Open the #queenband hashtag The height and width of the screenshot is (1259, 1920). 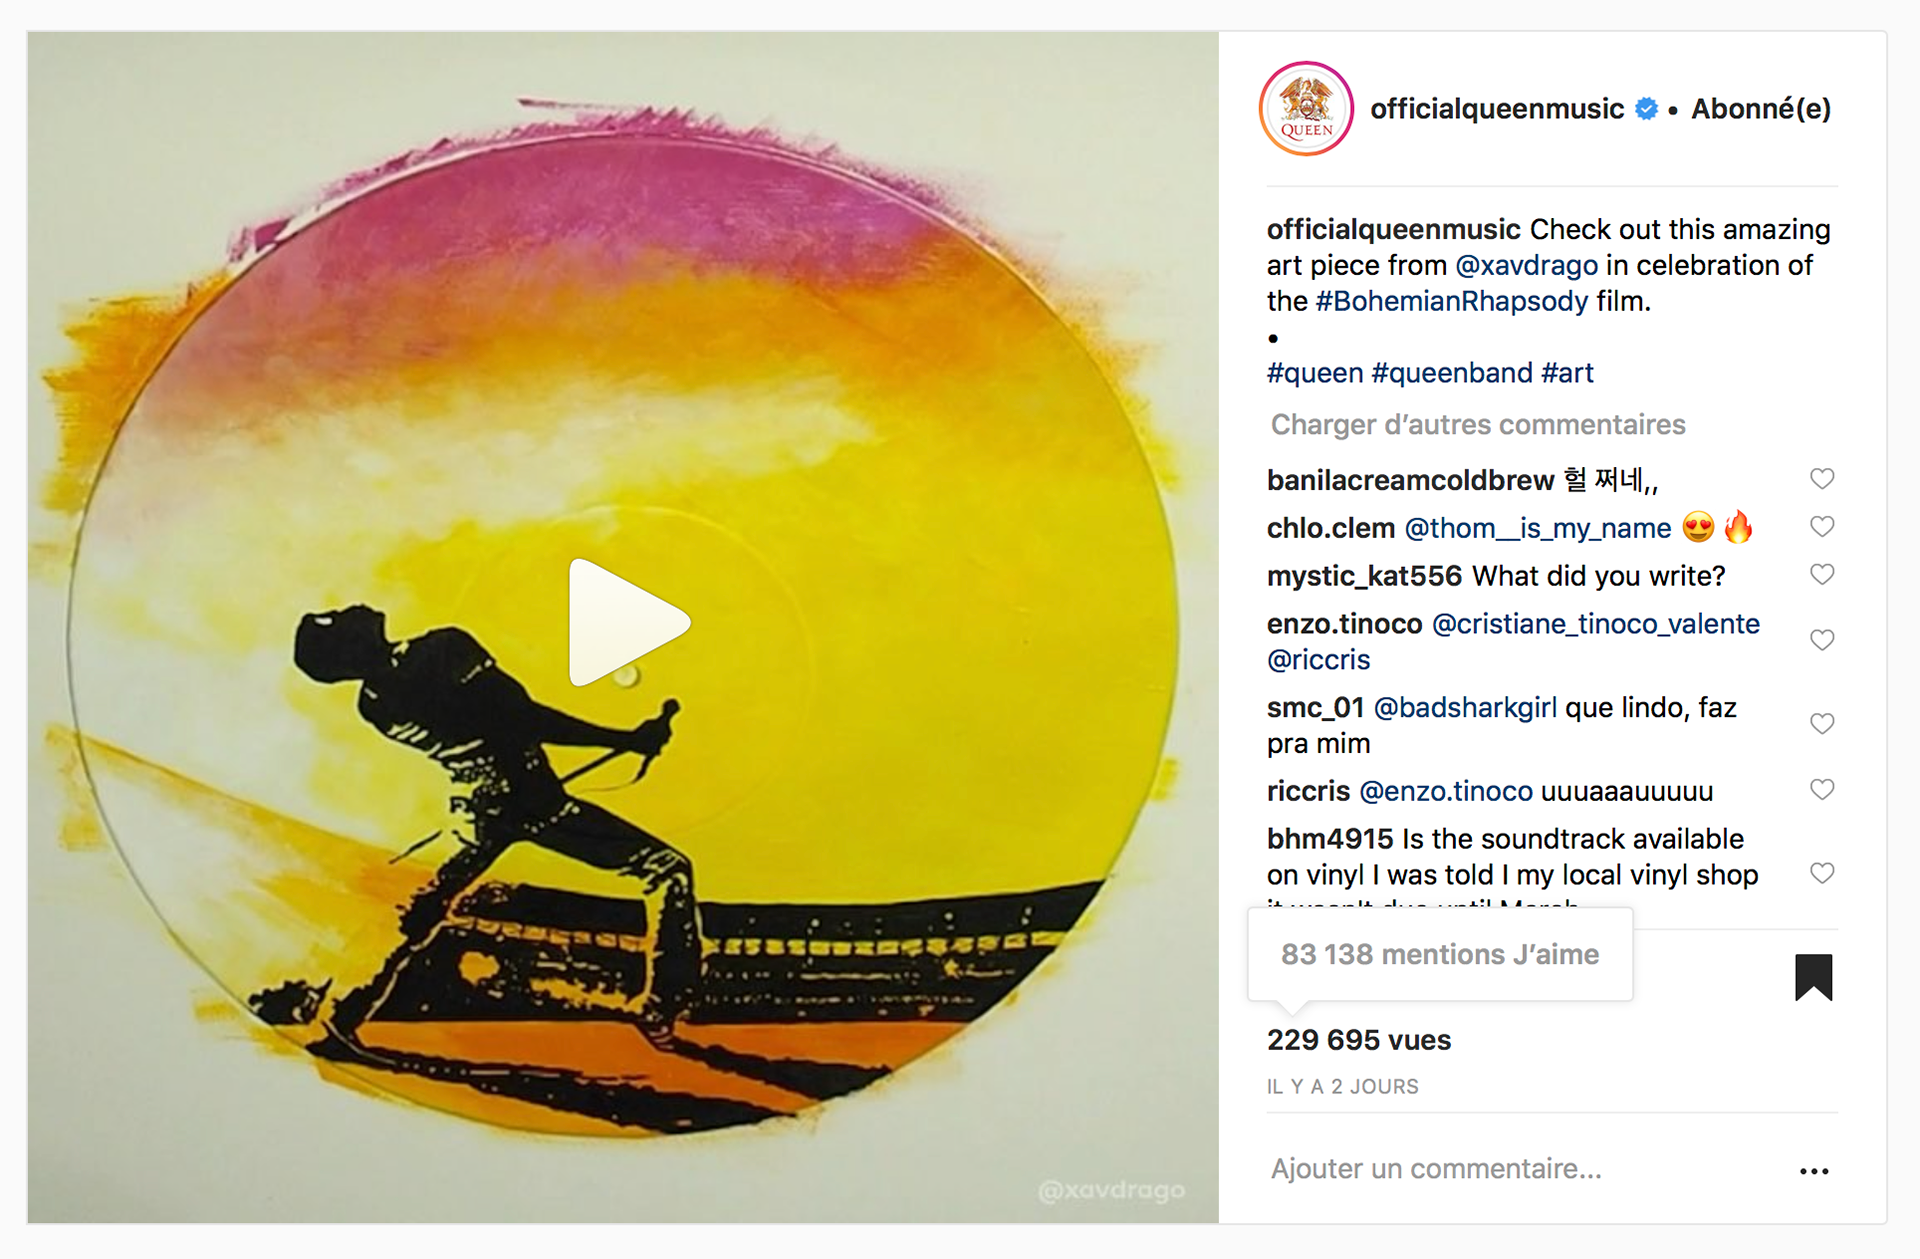(x=1452, y=374)
